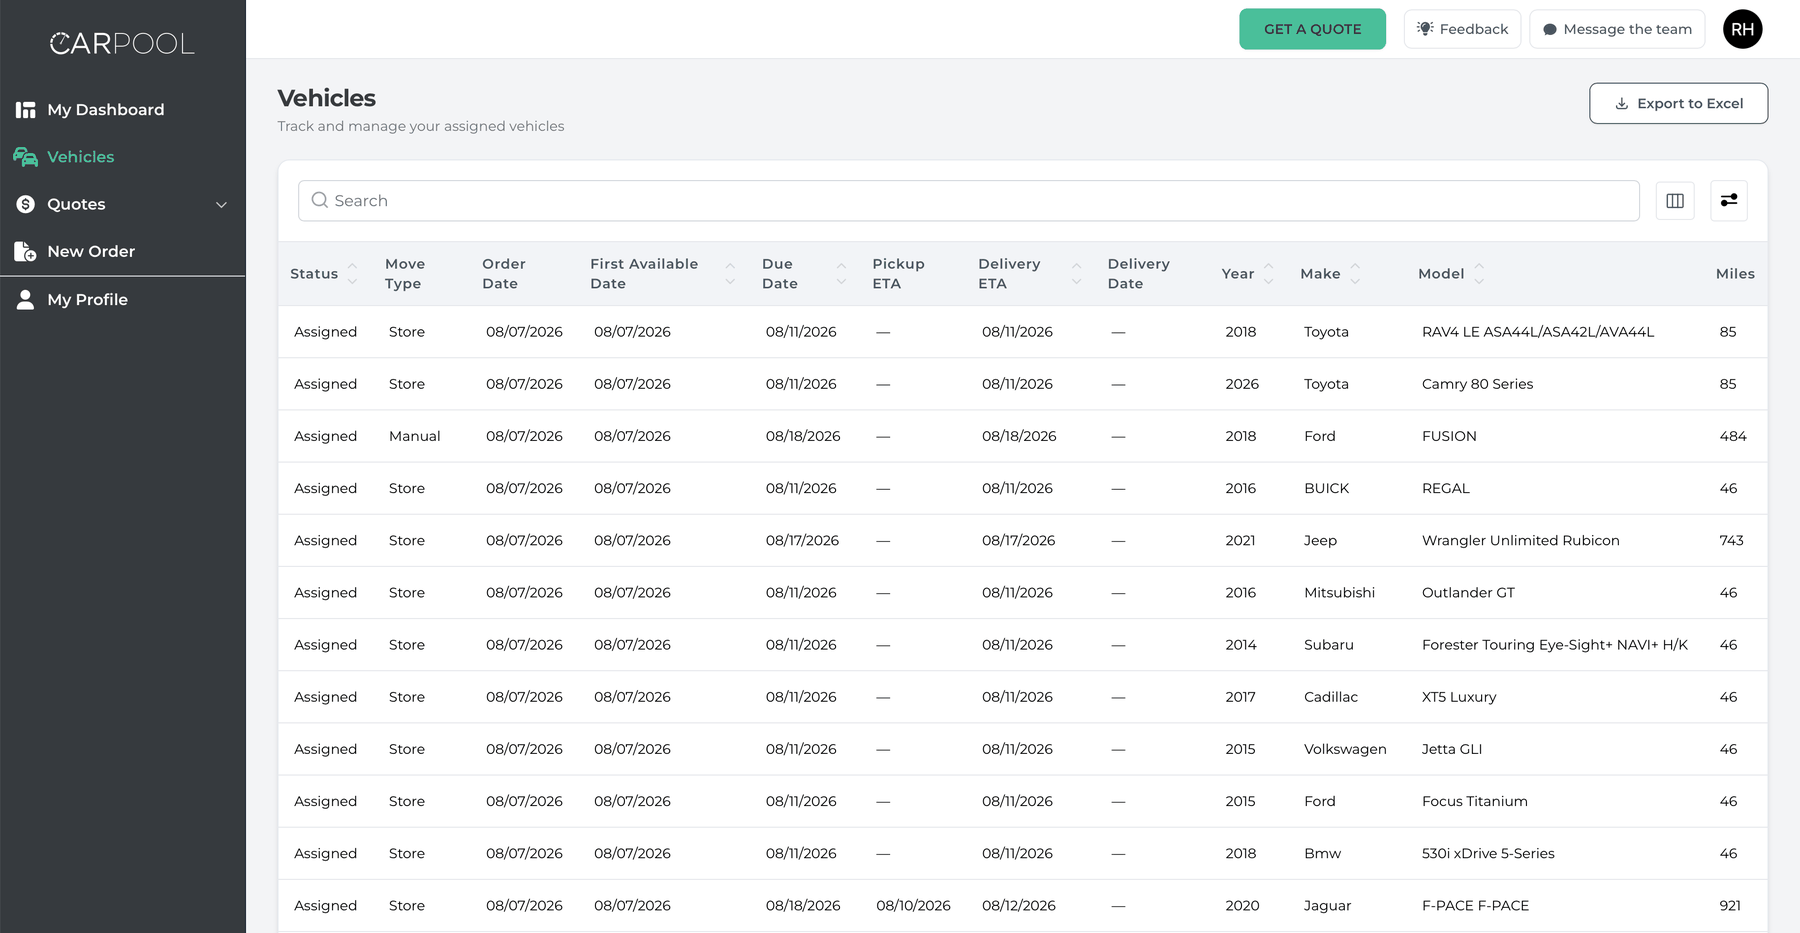1800x933 pixels.
Task: Click the My Profile person icon
Action: pyautogui.click(x=26, y=299)
